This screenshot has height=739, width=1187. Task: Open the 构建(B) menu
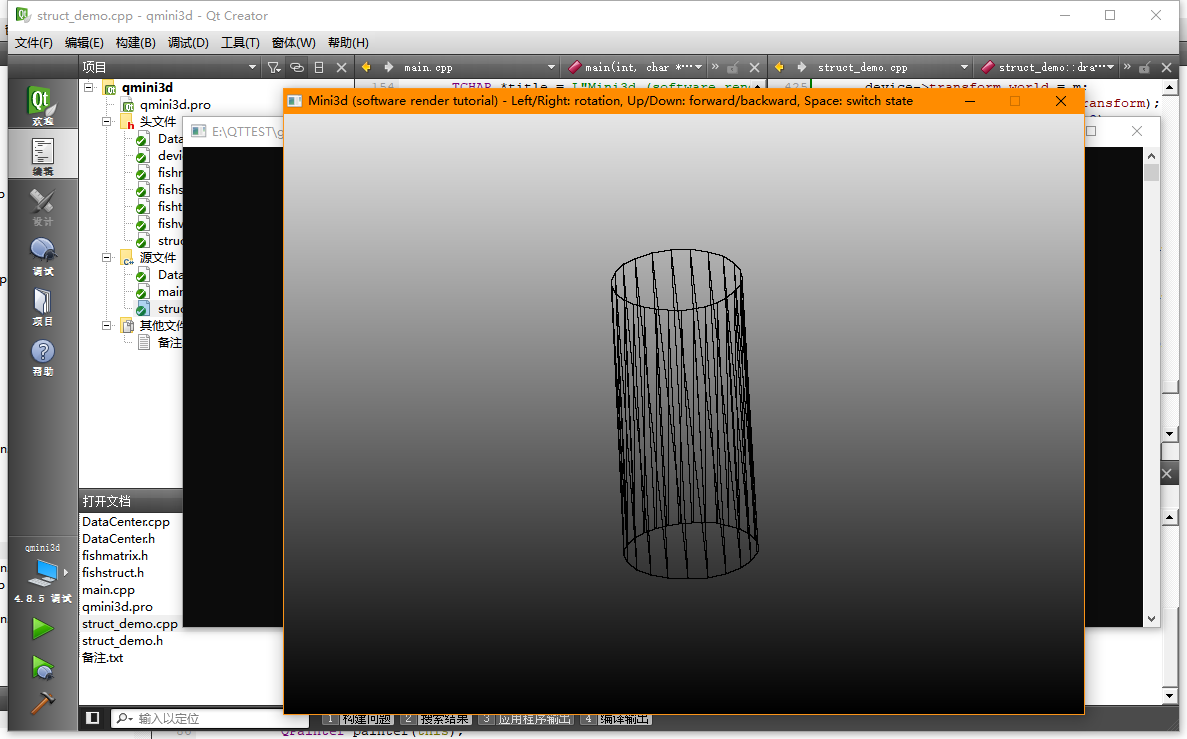pos(136,42)
